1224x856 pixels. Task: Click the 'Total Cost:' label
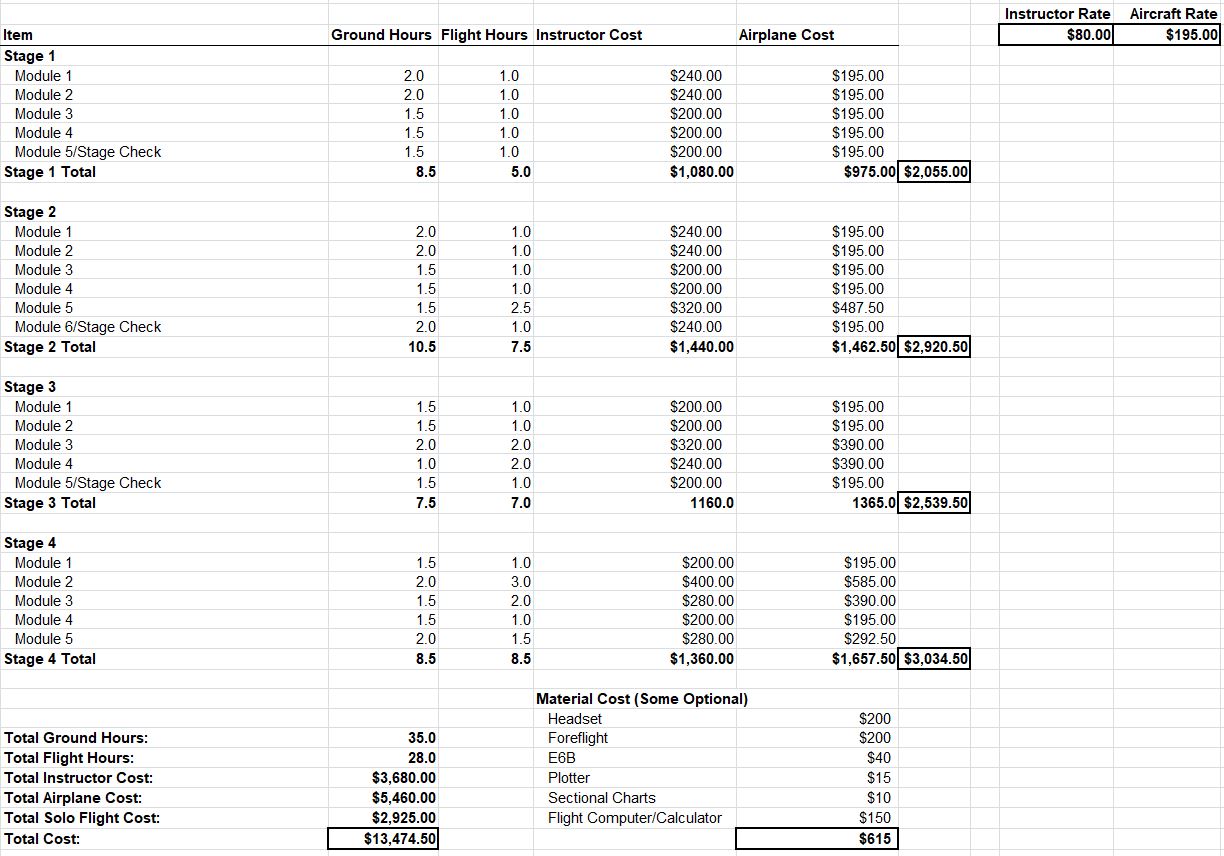(x=42, y=839)
